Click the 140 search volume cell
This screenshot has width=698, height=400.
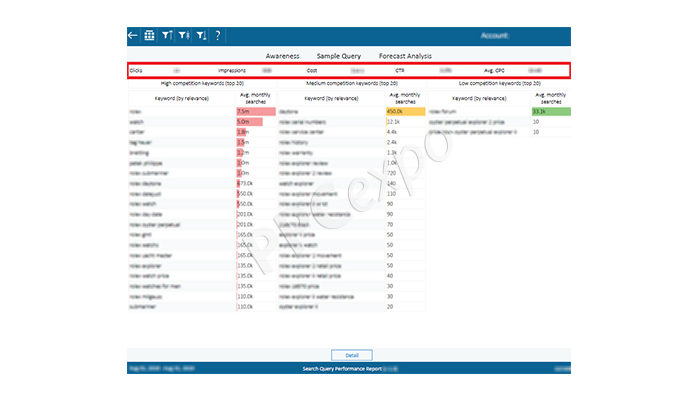tap(406, 183)
